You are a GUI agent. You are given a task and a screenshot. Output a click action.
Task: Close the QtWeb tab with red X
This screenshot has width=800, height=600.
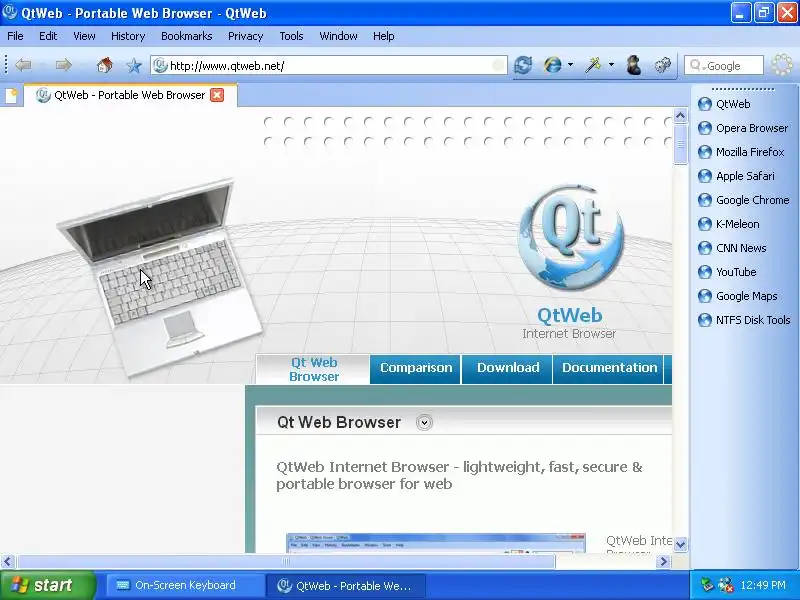(x=217, y=95)
